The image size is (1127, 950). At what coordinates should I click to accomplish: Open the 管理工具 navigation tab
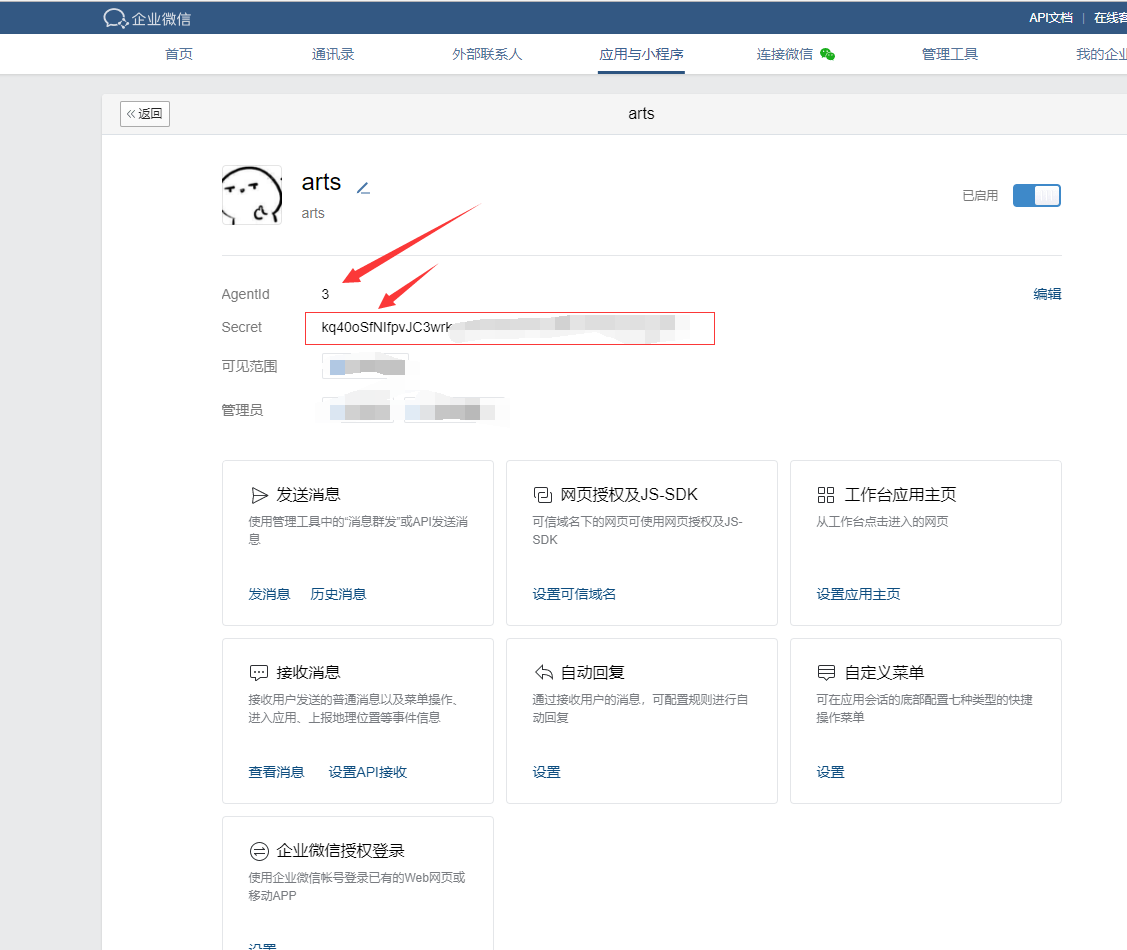point(949,54)
